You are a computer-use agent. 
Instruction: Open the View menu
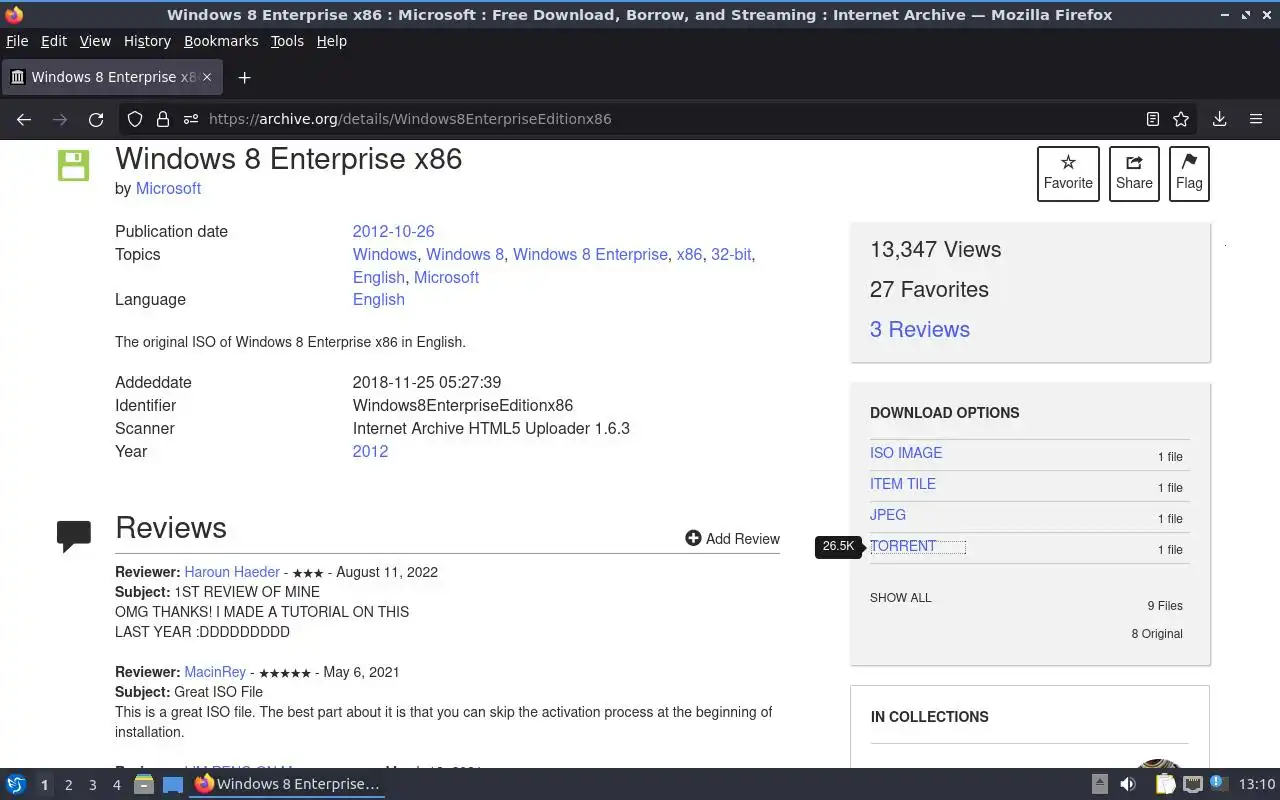pyautogui.click(x=95, y=41)
